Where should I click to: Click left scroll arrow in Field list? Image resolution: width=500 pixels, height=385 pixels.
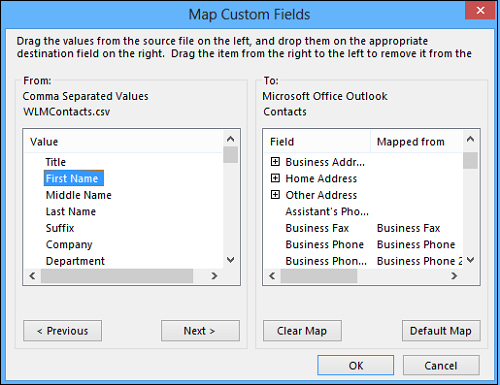click(x=272, y=276)
